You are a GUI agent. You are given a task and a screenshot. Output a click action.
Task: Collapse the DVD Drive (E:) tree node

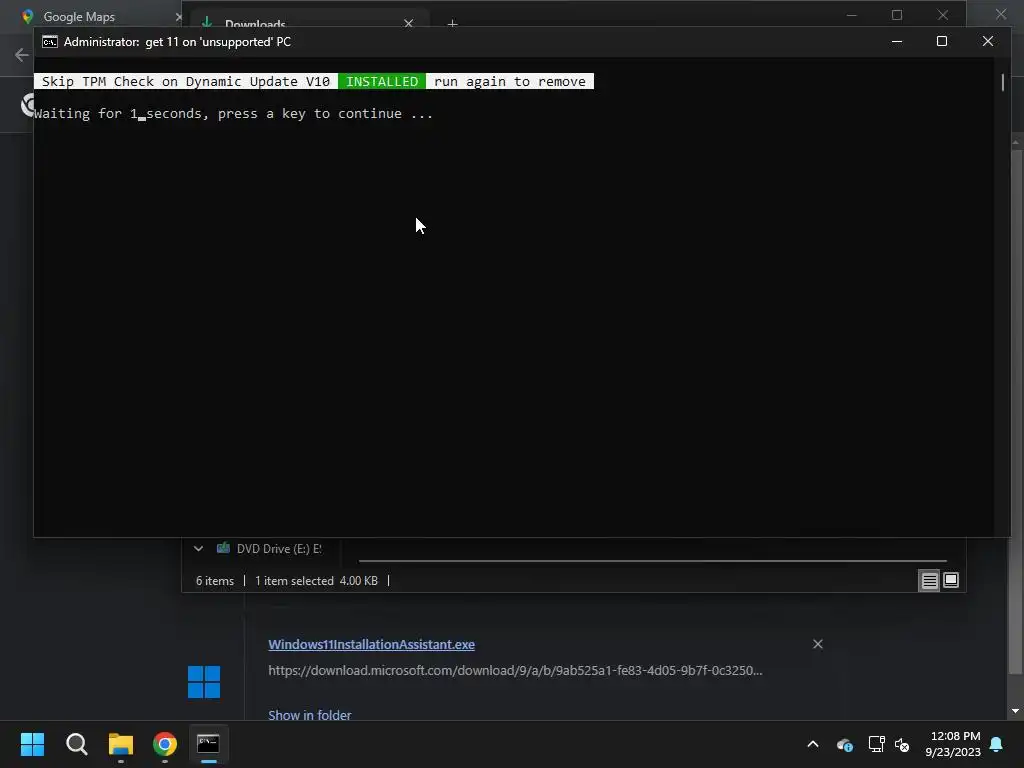tap(199, 549)
